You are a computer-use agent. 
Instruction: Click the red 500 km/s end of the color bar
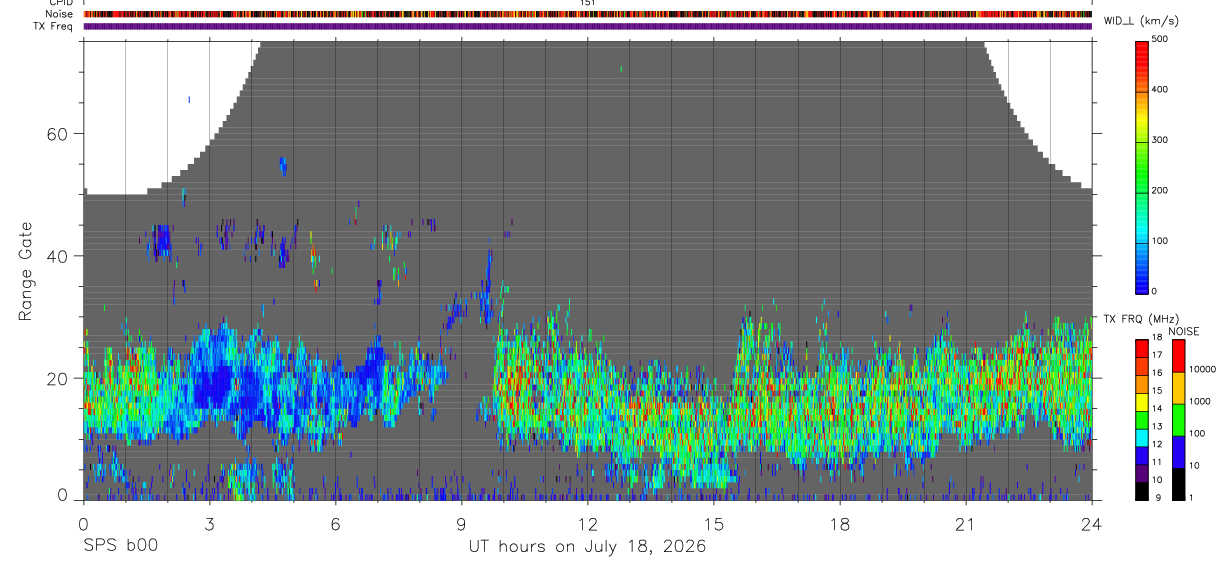tap(1143, 45)
